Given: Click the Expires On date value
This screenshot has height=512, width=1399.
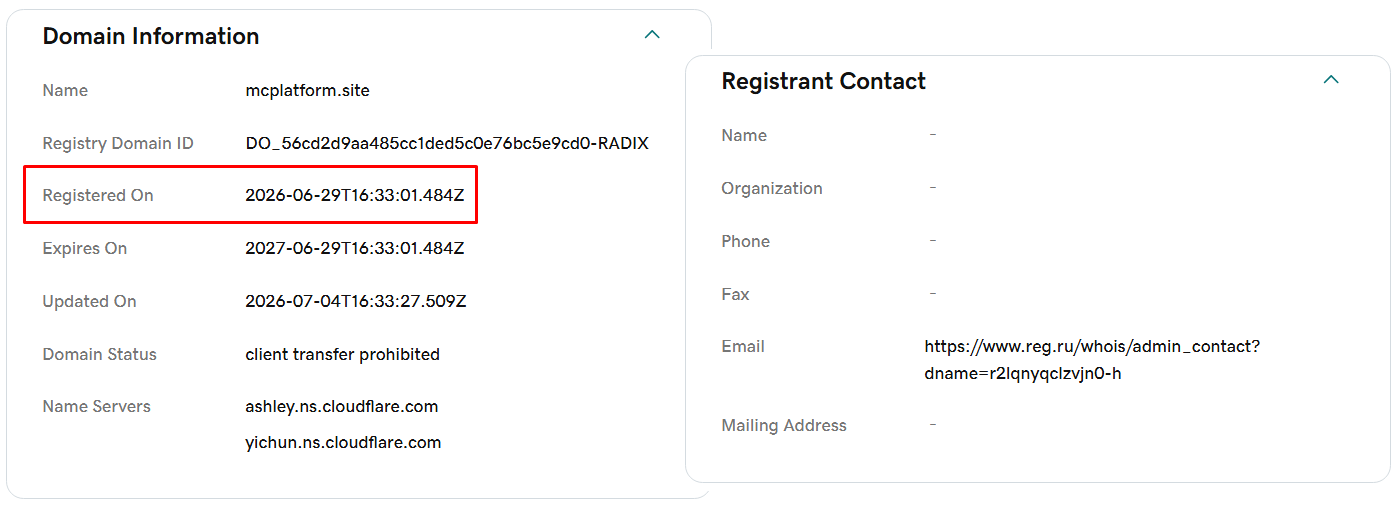Looking at the screenshot, I should 355,248.
